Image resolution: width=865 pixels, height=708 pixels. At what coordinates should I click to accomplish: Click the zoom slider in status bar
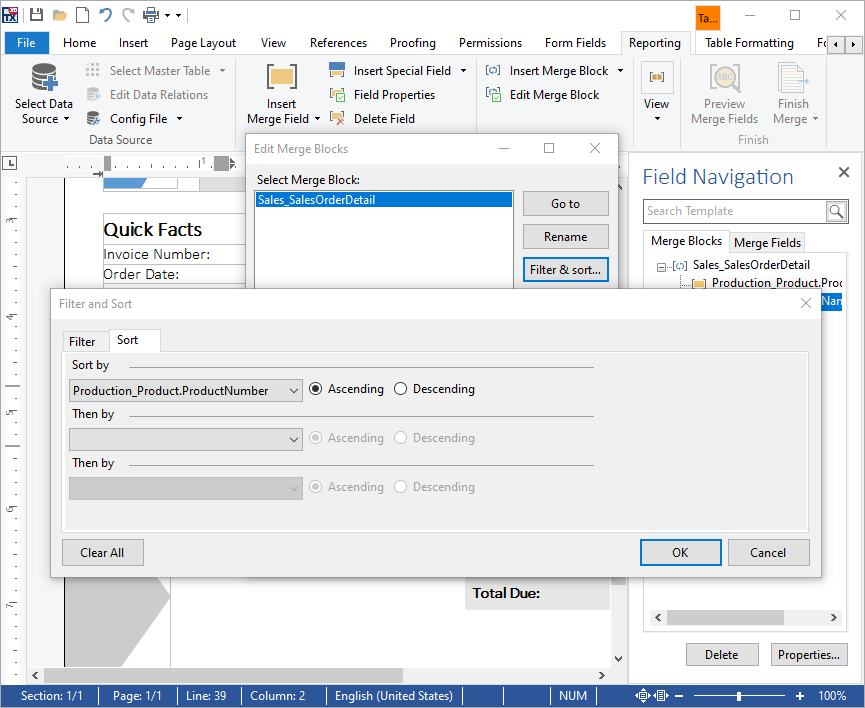tap(740, 694)
